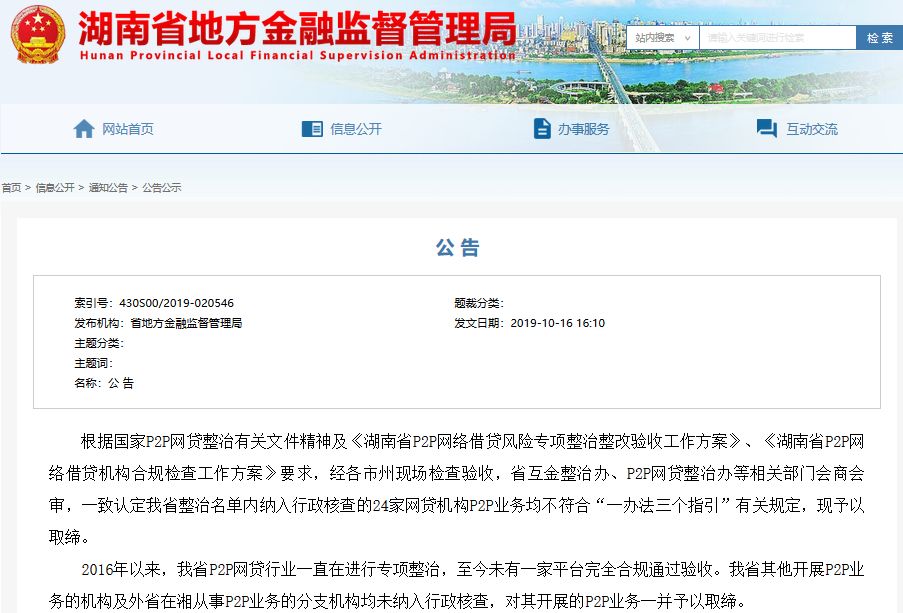Screen dimensions: 903x613
Task: Open the 办事服务 navigation section
Action: pyautogui.click(x=584, y=129)
